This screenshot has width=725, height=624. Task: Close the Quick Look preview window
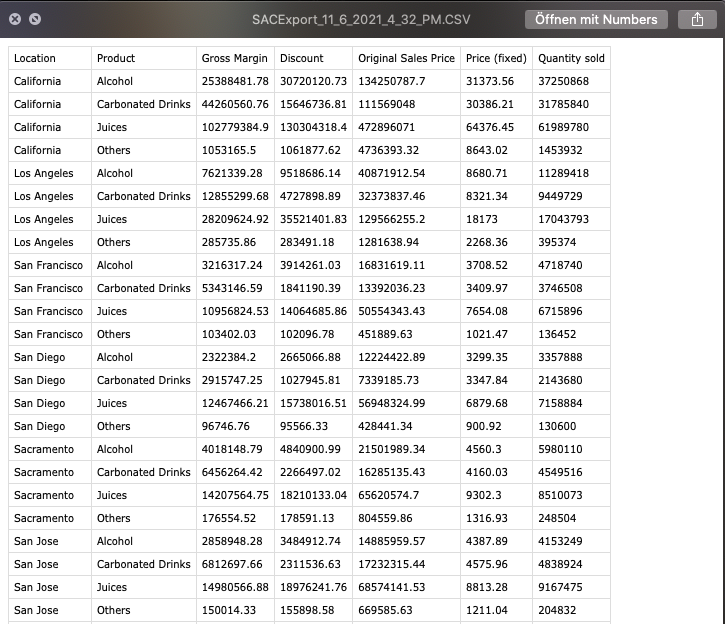point(15,19)
